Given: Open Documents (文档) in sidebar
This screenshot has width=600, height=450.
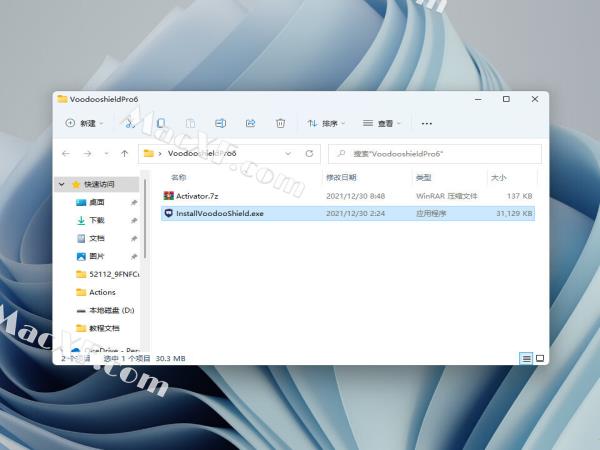Looking at the screenshot, I should tap(97, 238).
